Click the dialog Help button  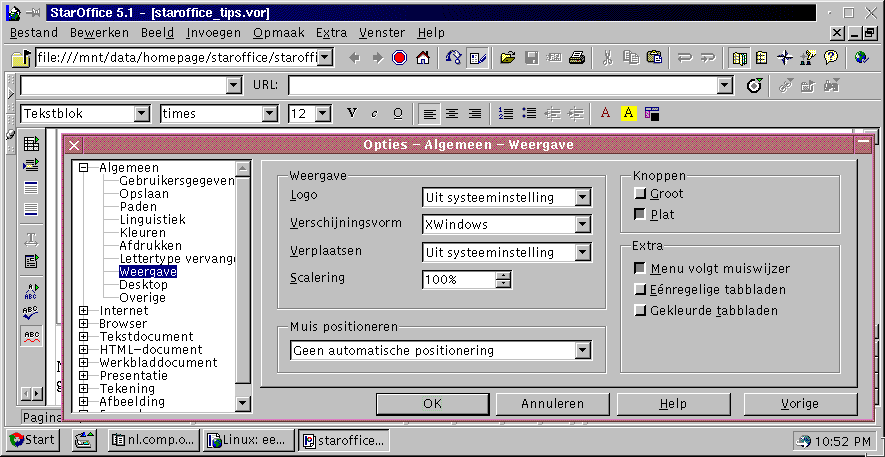click(x=673, y=404)
